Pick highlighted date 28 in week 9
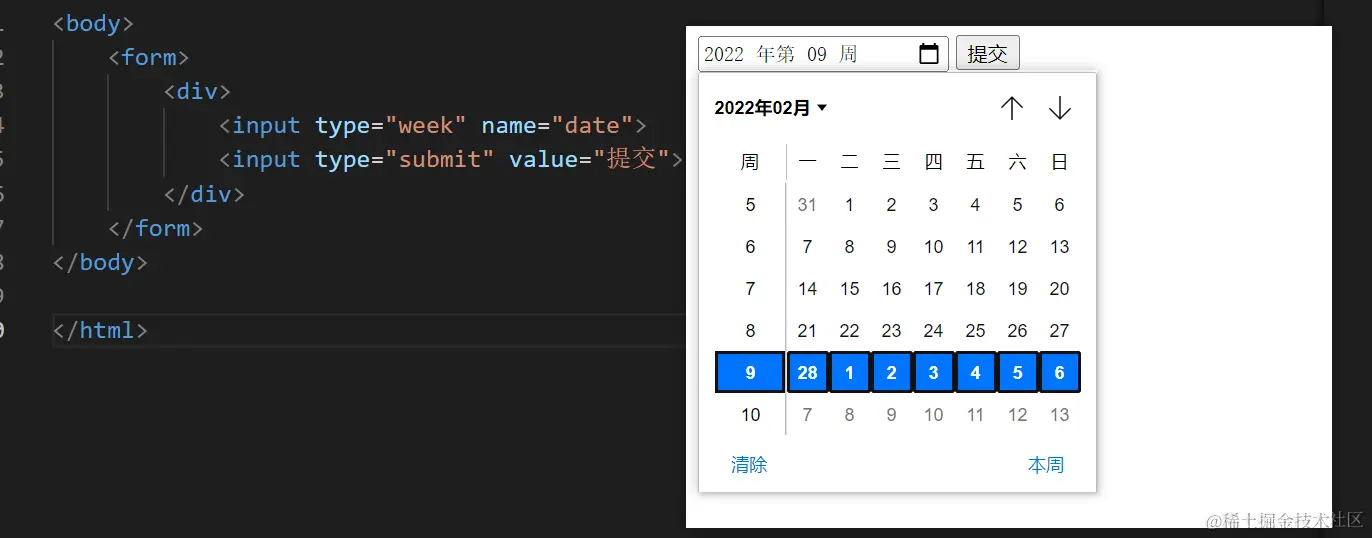 [808, 373]
